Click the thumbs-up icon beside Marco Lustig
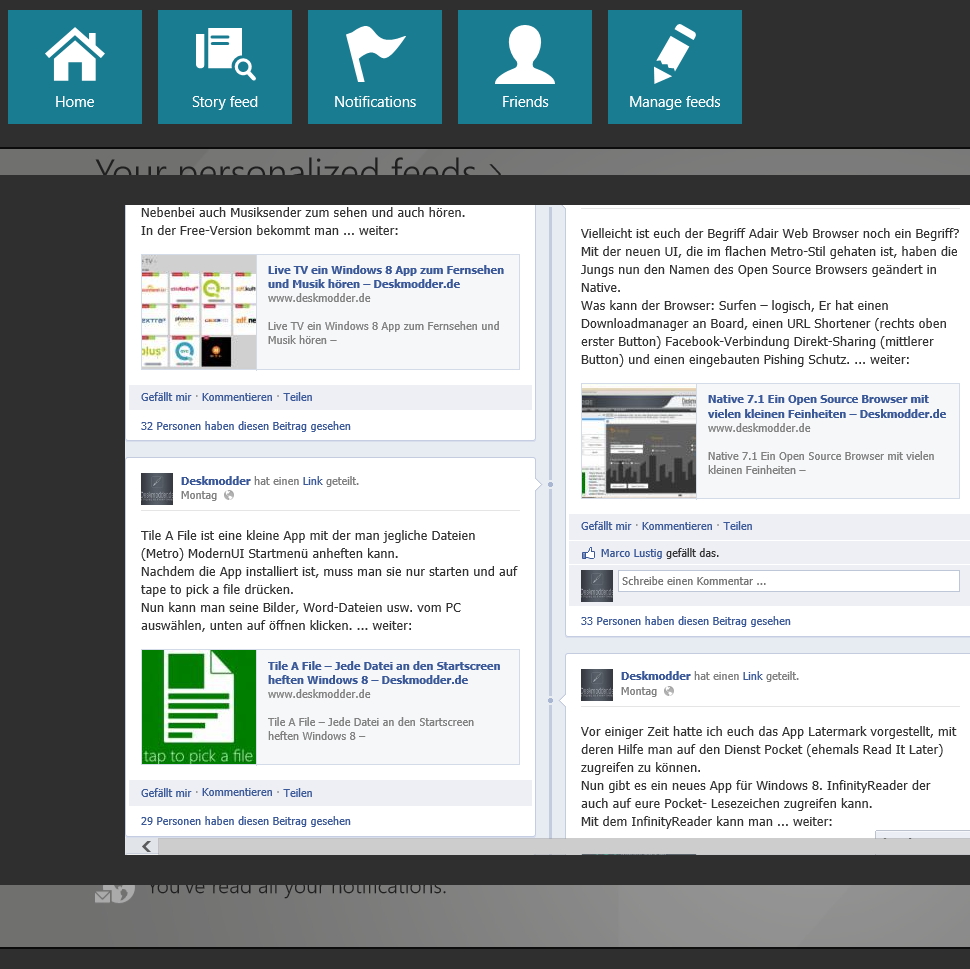The image size is (970, 969). point(588,553)
